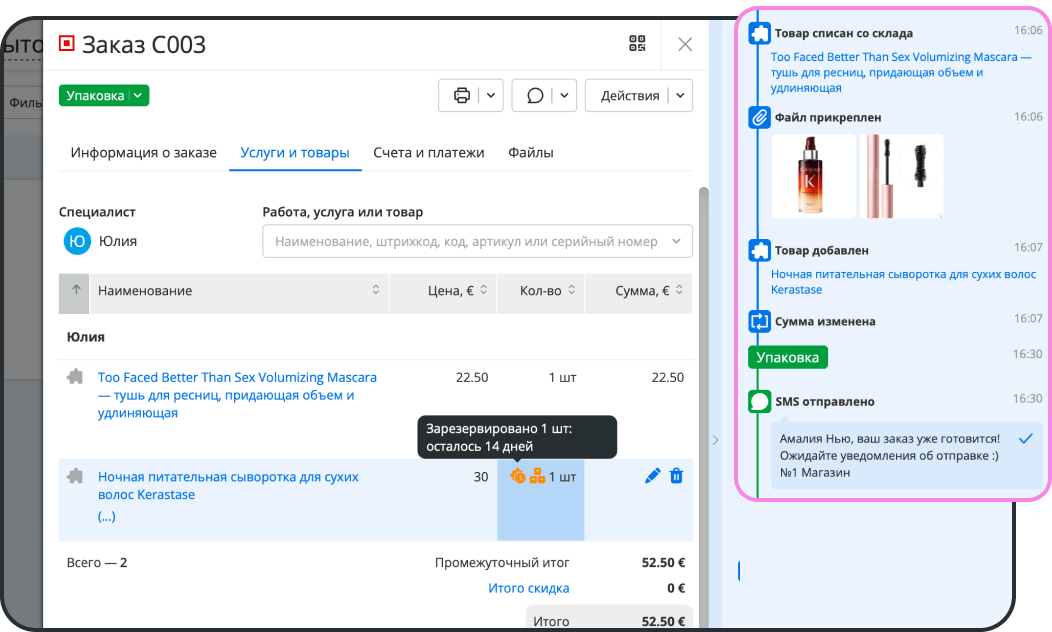Viewport: 1052px width, 632px height.
Task: Open Ночная питательная сыворотка link in feed
Action: pos(903,282)
